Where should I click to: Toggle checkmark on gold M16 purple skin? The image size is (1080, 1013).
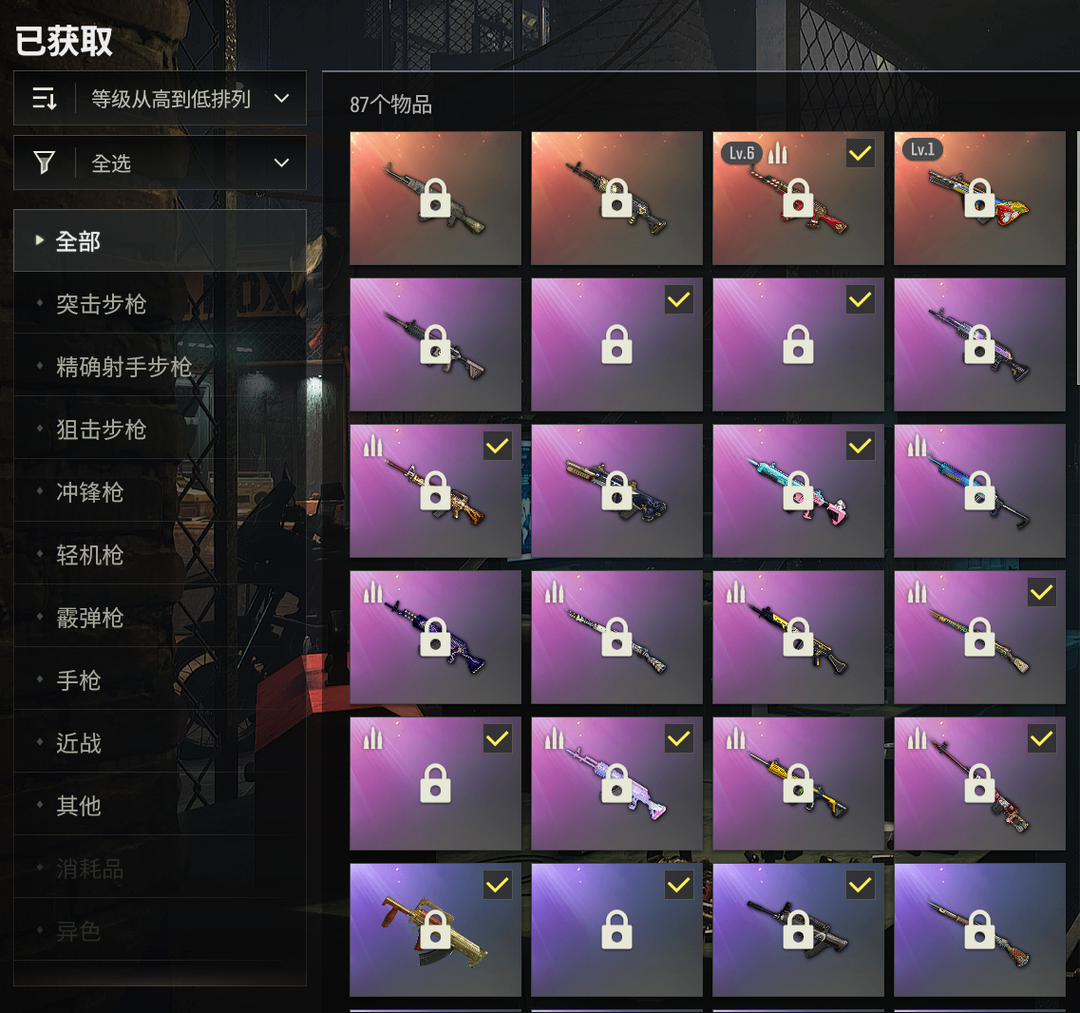coord(497,446)
